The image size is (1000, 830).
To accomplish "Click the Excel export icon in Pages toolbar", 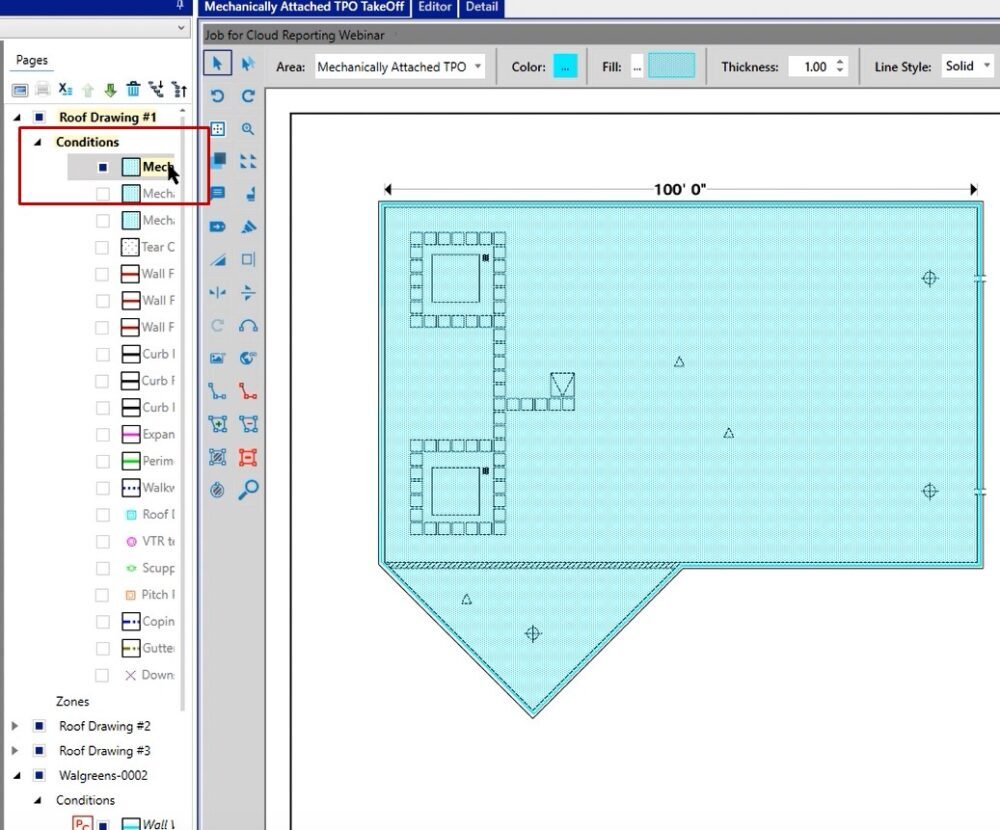I will [65, 90].
